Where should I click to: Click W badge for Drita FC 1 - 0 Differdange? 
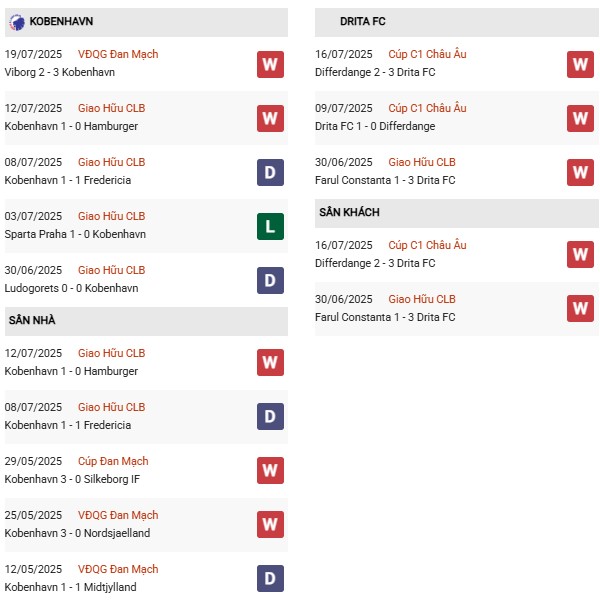(580, 118)
